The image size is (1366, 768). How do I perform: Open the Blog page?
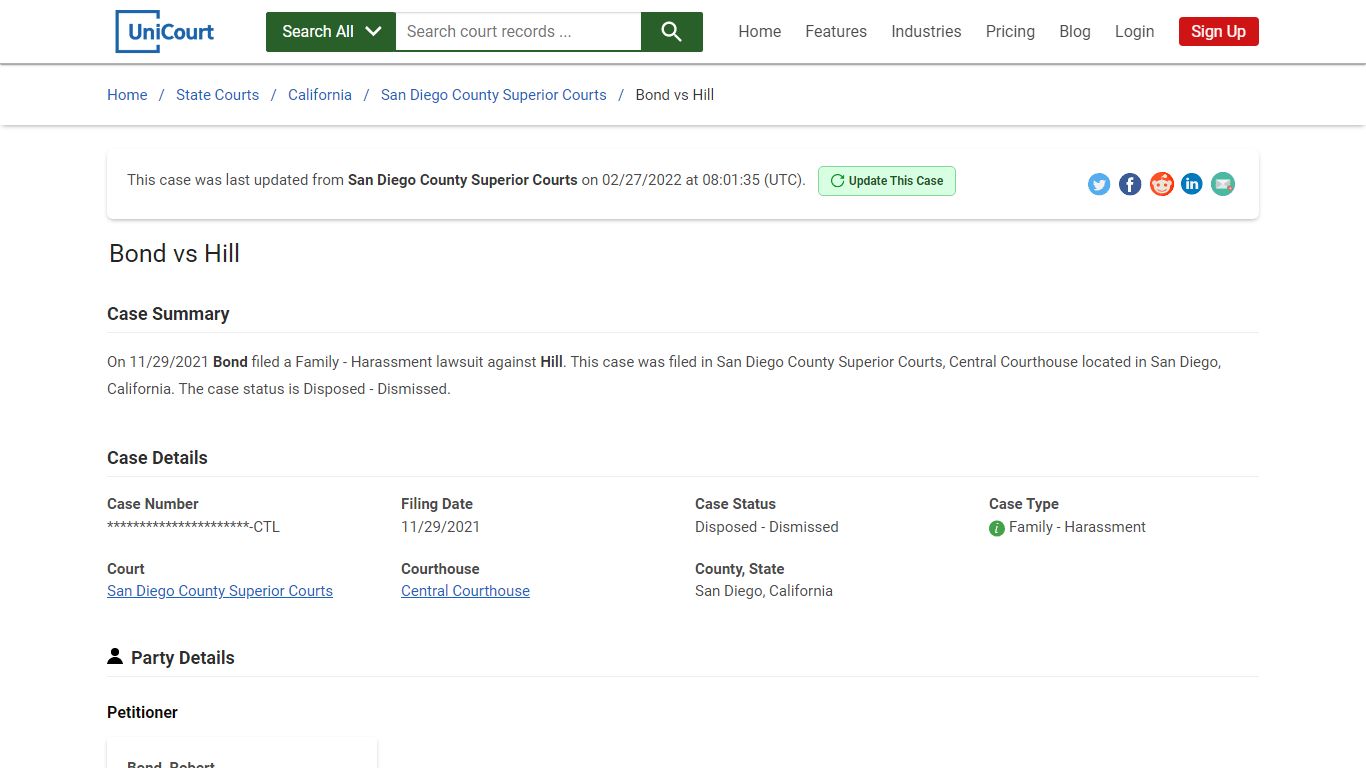pyautogui.click(x=1075, y=32)
